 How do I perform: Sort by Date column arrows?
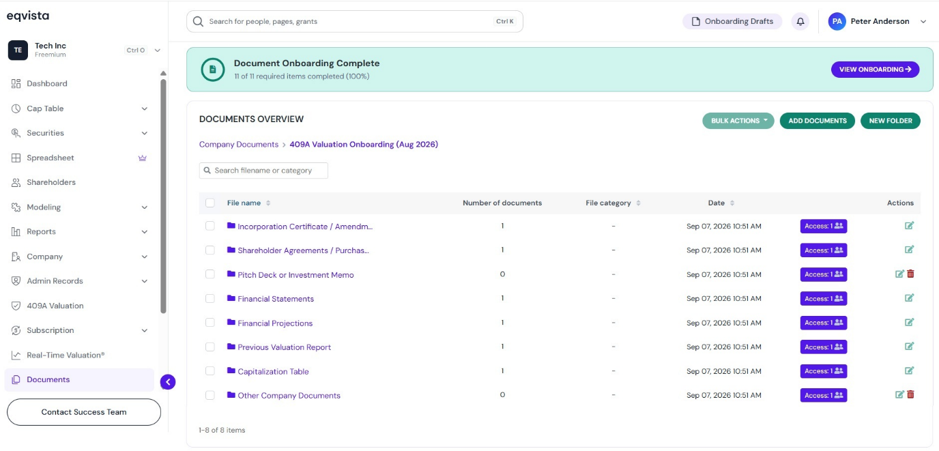[x=732, y=203]
